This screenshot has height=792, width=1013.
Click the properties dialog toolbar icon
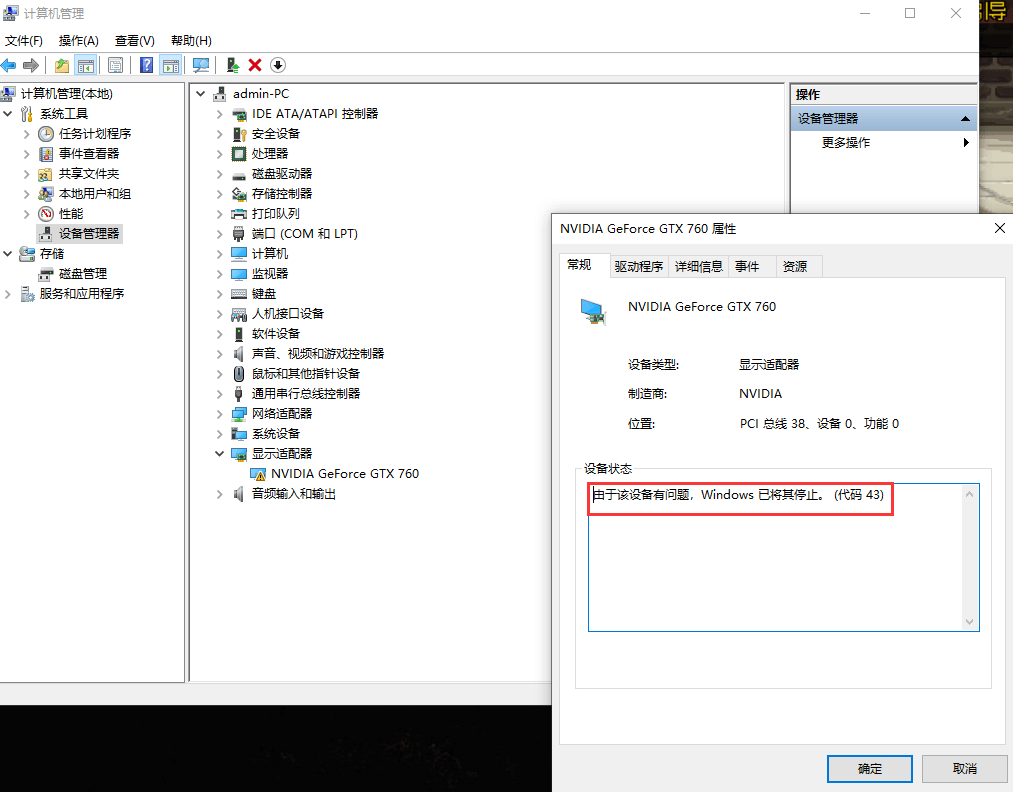coord(116,65)
